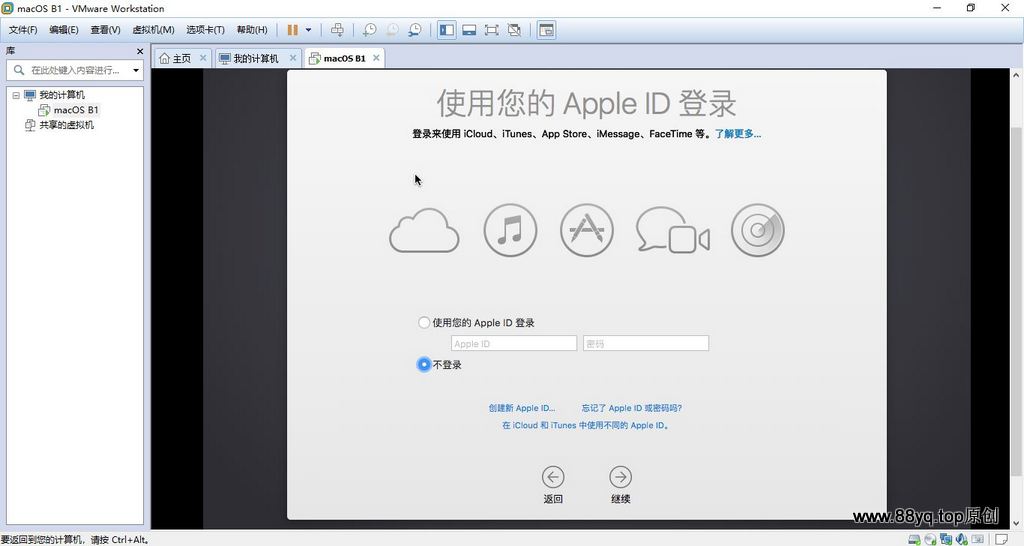This screenshot has height=546, width=1024.
Task: Click the 返回 back arrow button
Action: pos(553,477)
